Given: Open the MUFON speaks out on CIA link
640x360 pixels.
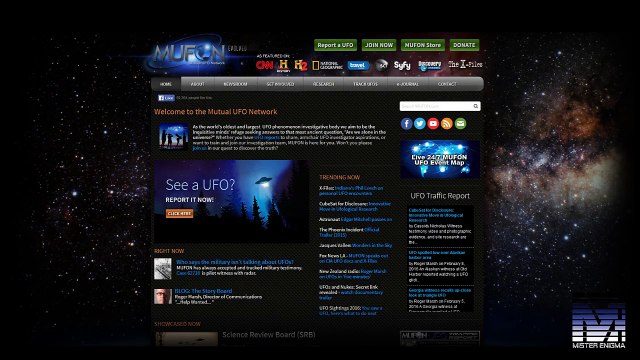Looking at the screenshot, I should (x=353, y=258).
